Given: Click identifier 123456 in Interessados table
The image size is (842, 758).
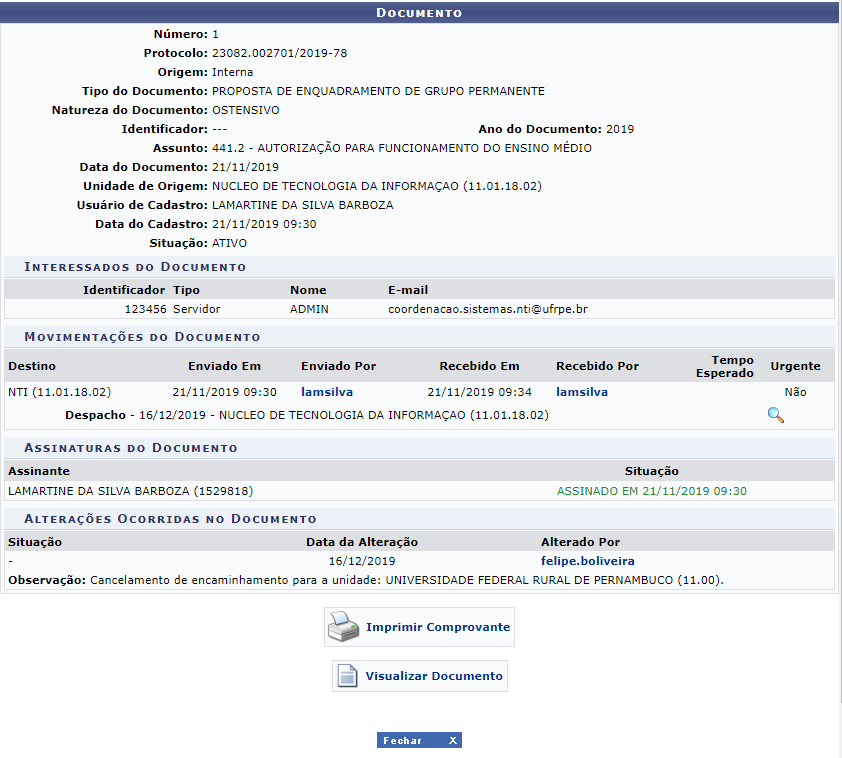Looking at the screenshot, I should point(146,309).
